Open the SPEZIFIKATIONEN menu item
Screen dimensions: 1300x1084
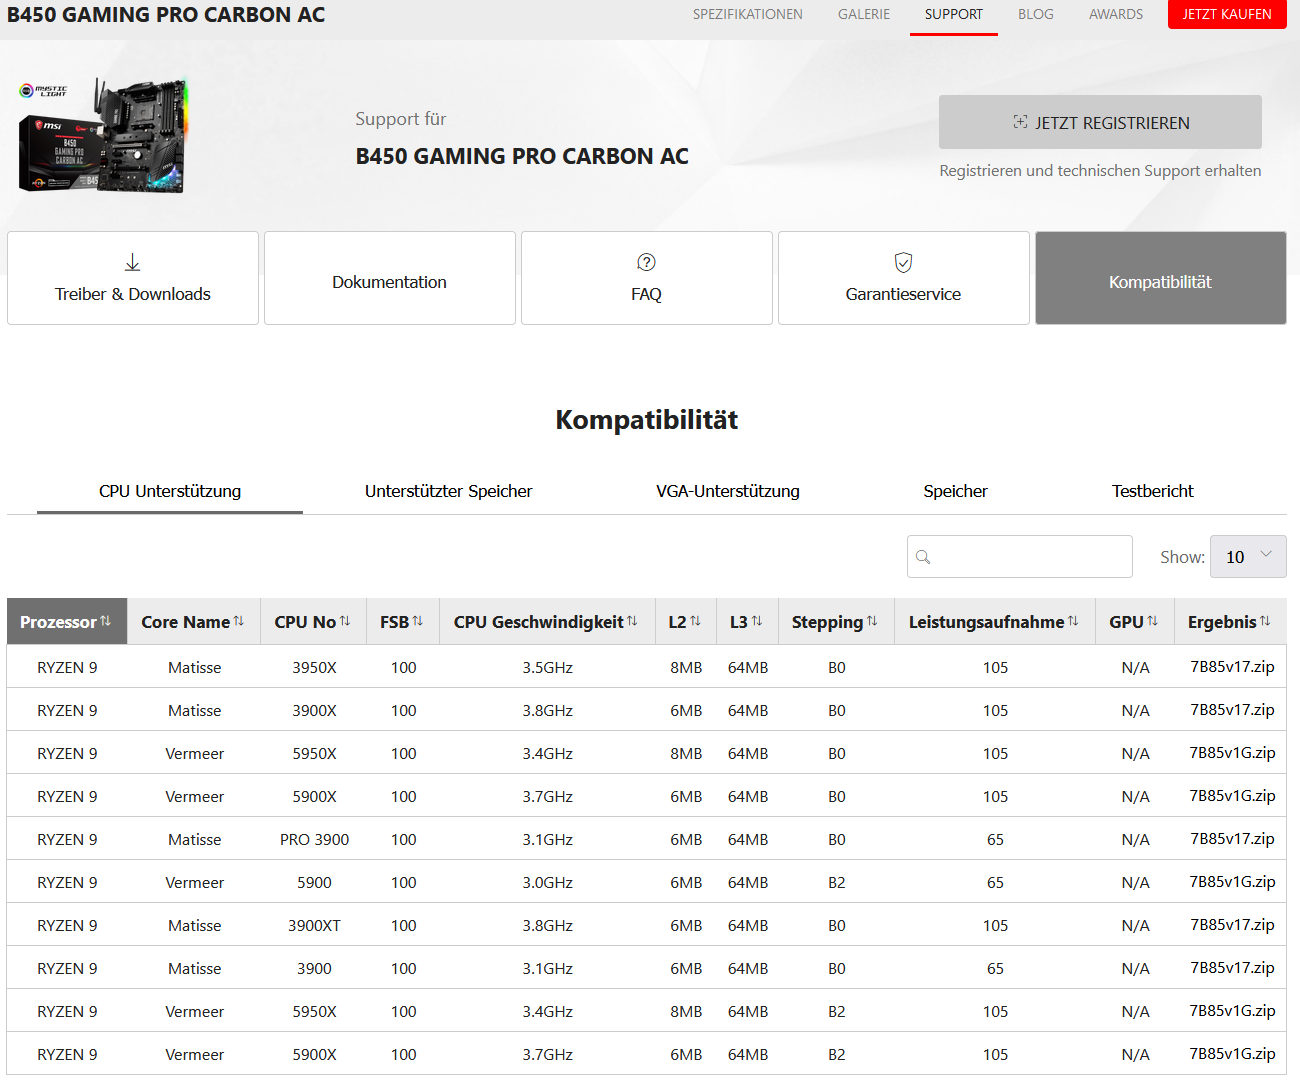747,14
